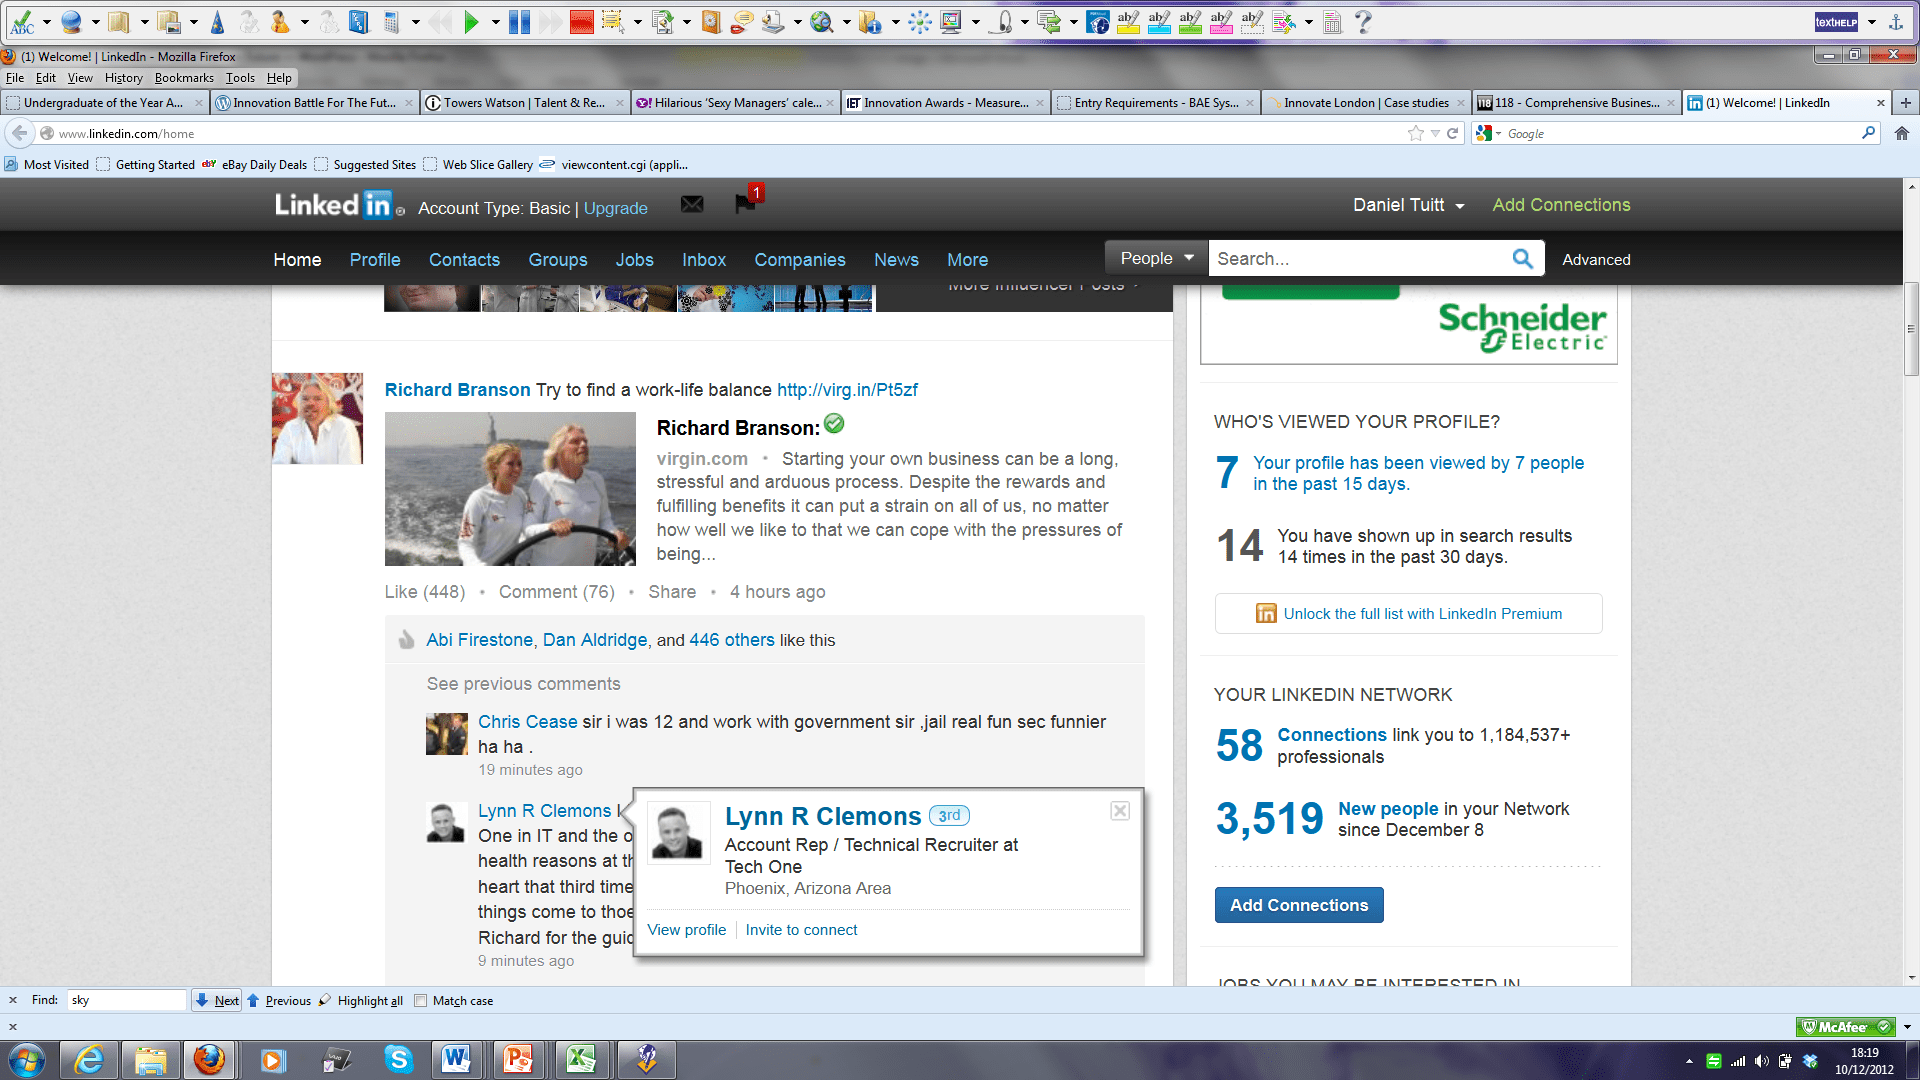
Task: Click the red stop button in toolbar
Action: coord(581,22)
